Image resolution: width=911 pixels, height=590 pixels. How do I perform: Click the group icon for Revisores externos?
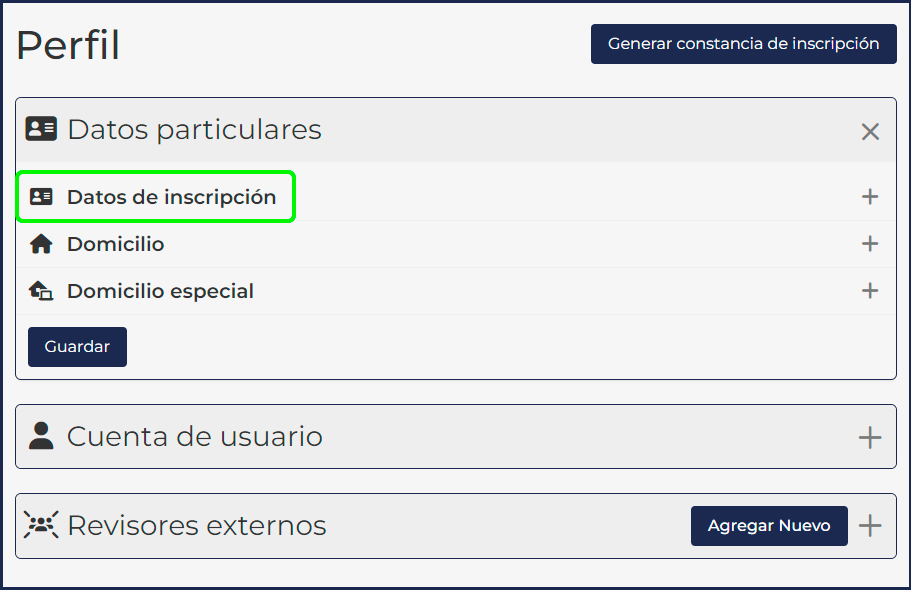coord(41,525)
